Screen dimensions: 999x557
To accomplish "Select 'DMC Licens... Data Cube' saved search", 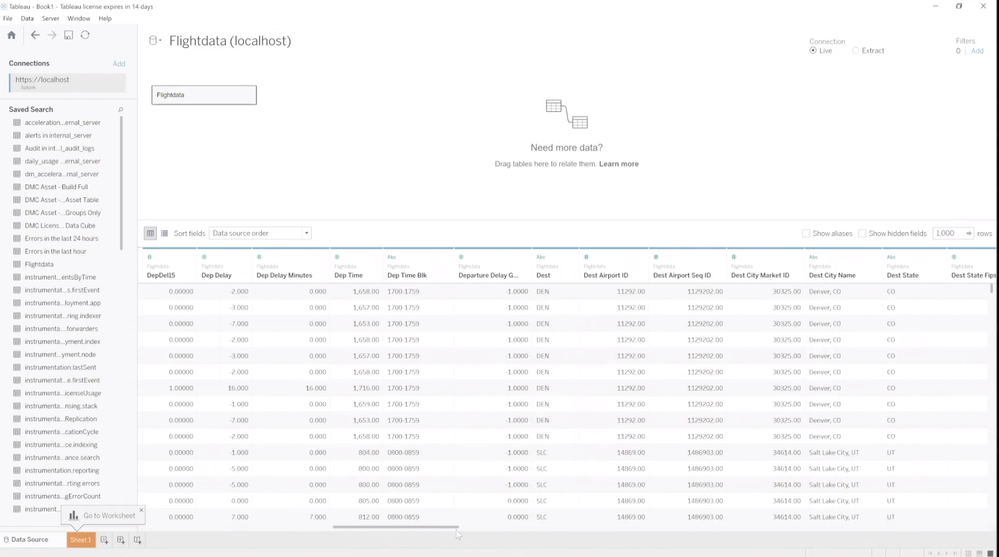I will [x=60, y=226].
